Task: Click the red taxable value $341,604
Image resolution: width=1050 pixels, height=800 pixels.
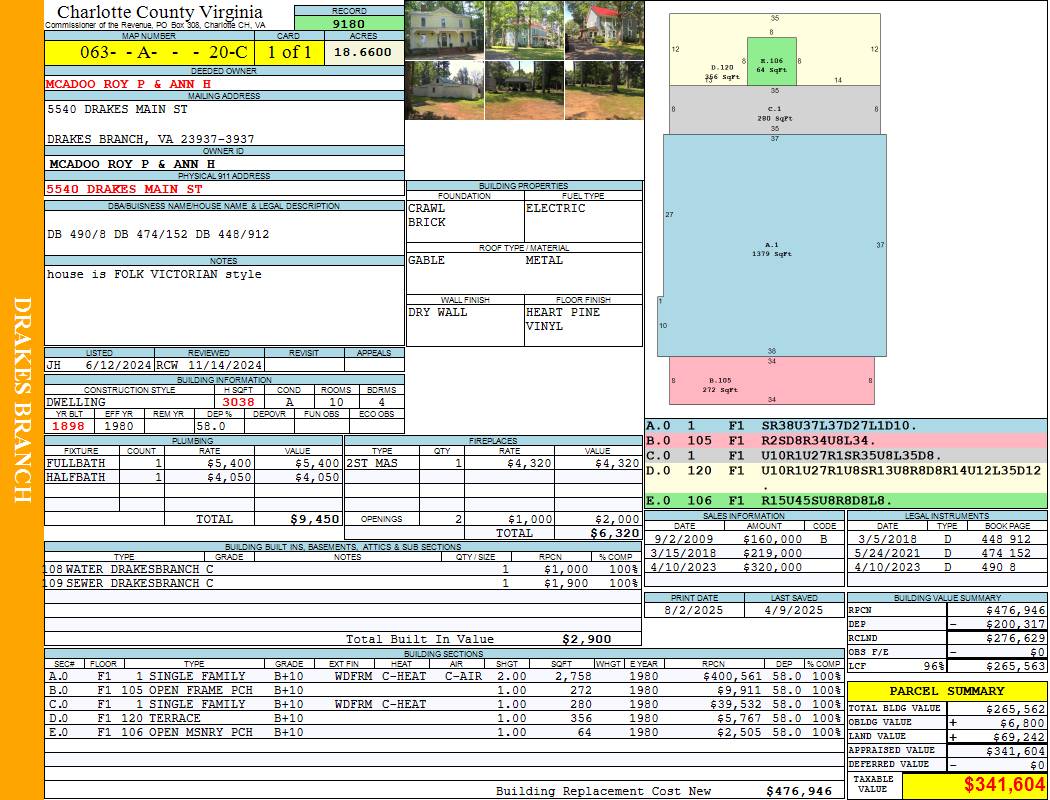Action: point(974,785)
